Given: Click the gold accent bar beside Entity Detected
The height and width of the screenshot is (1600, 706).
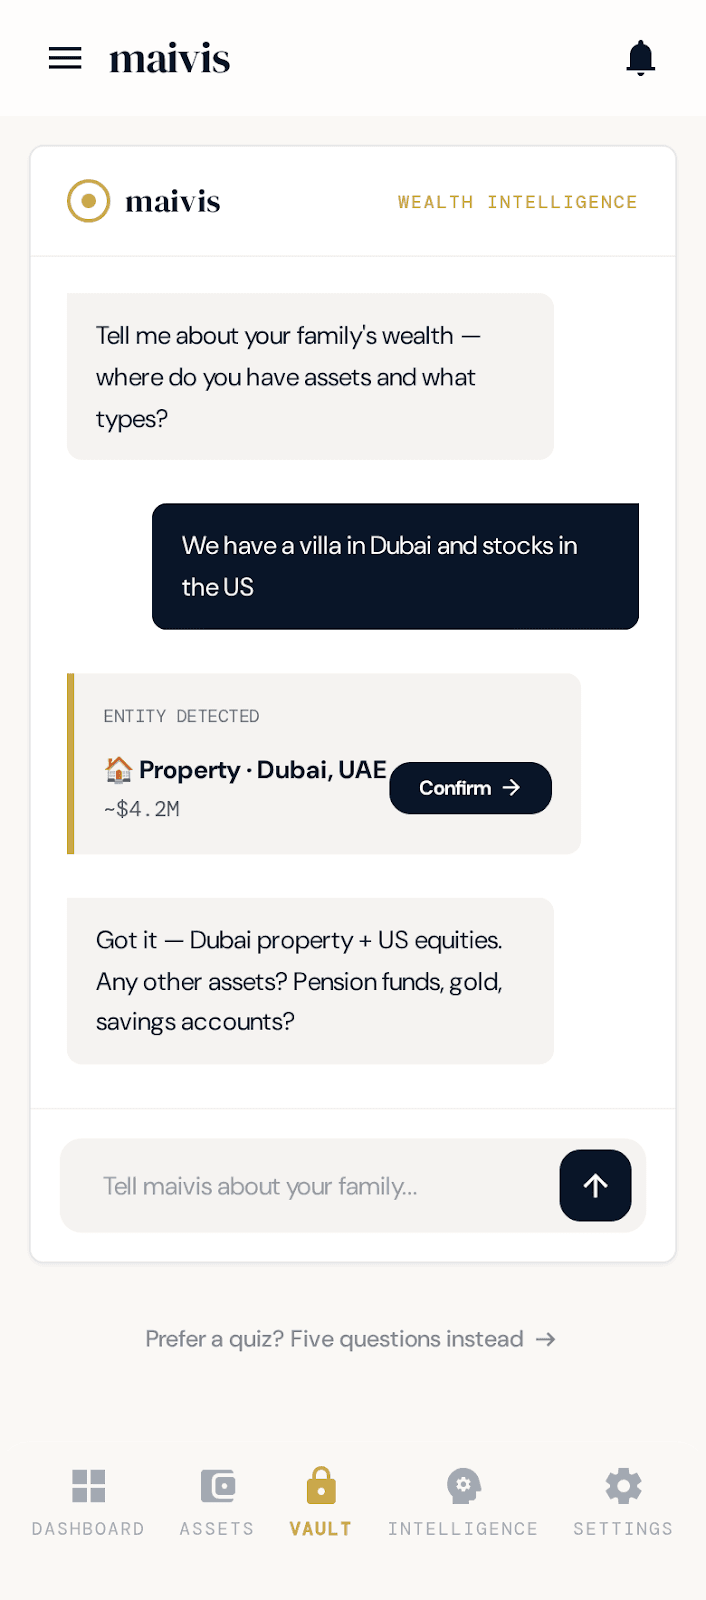Looking at the screenshot, I should coord(70,763).
